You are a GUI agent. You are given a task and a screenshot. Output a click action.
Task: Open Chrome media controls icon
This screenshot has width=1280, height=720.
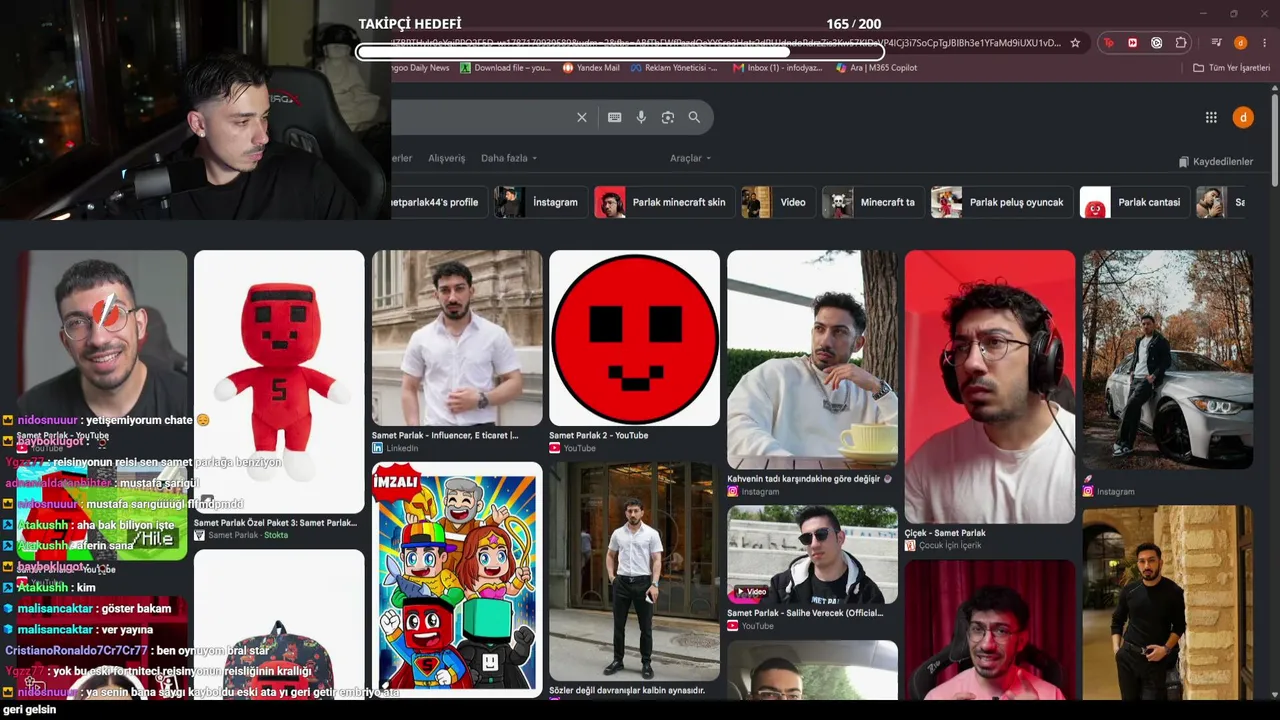pyautogui.click(x=1216, y=43)
